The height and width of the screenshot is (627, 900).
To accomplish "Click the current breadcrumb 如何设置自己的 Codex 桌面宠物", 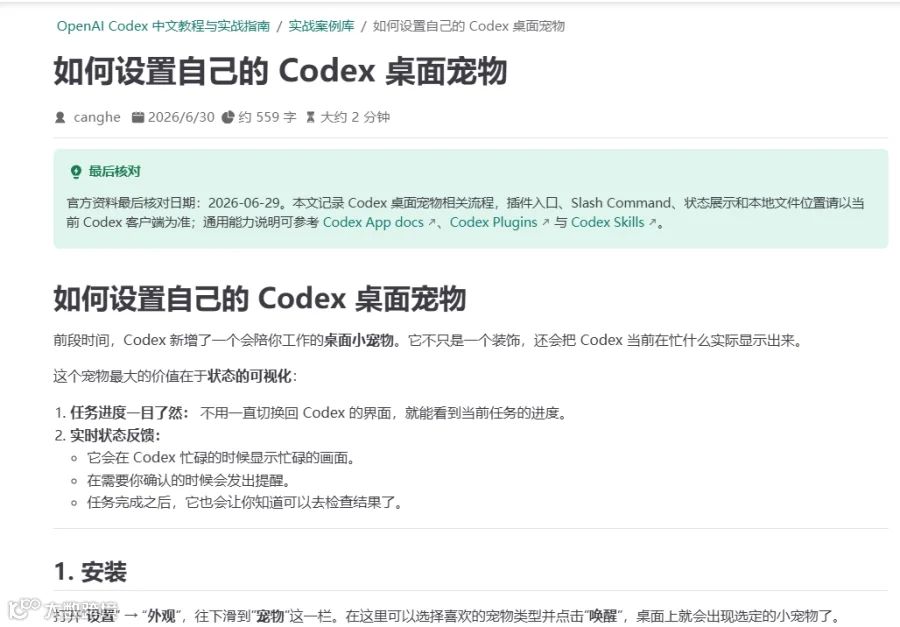I will tap(469, 26).
